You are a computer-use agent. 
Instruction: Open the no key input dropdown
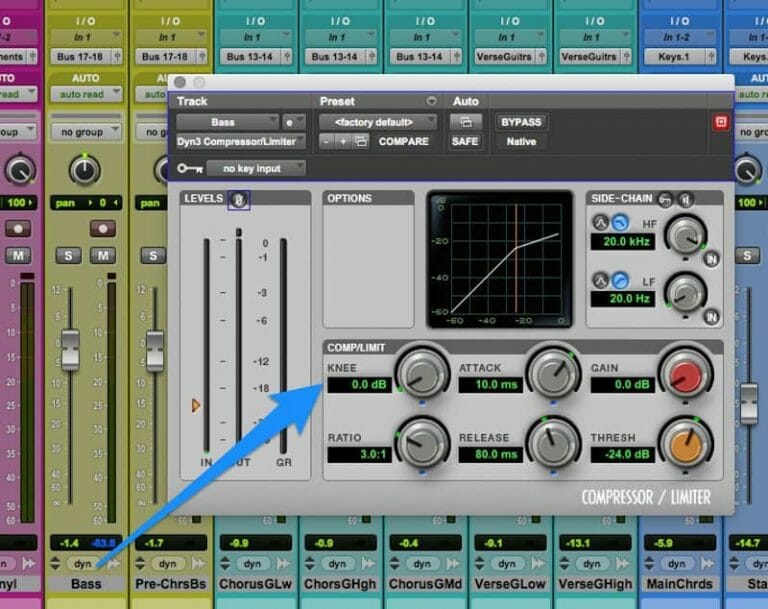point(256,169)
